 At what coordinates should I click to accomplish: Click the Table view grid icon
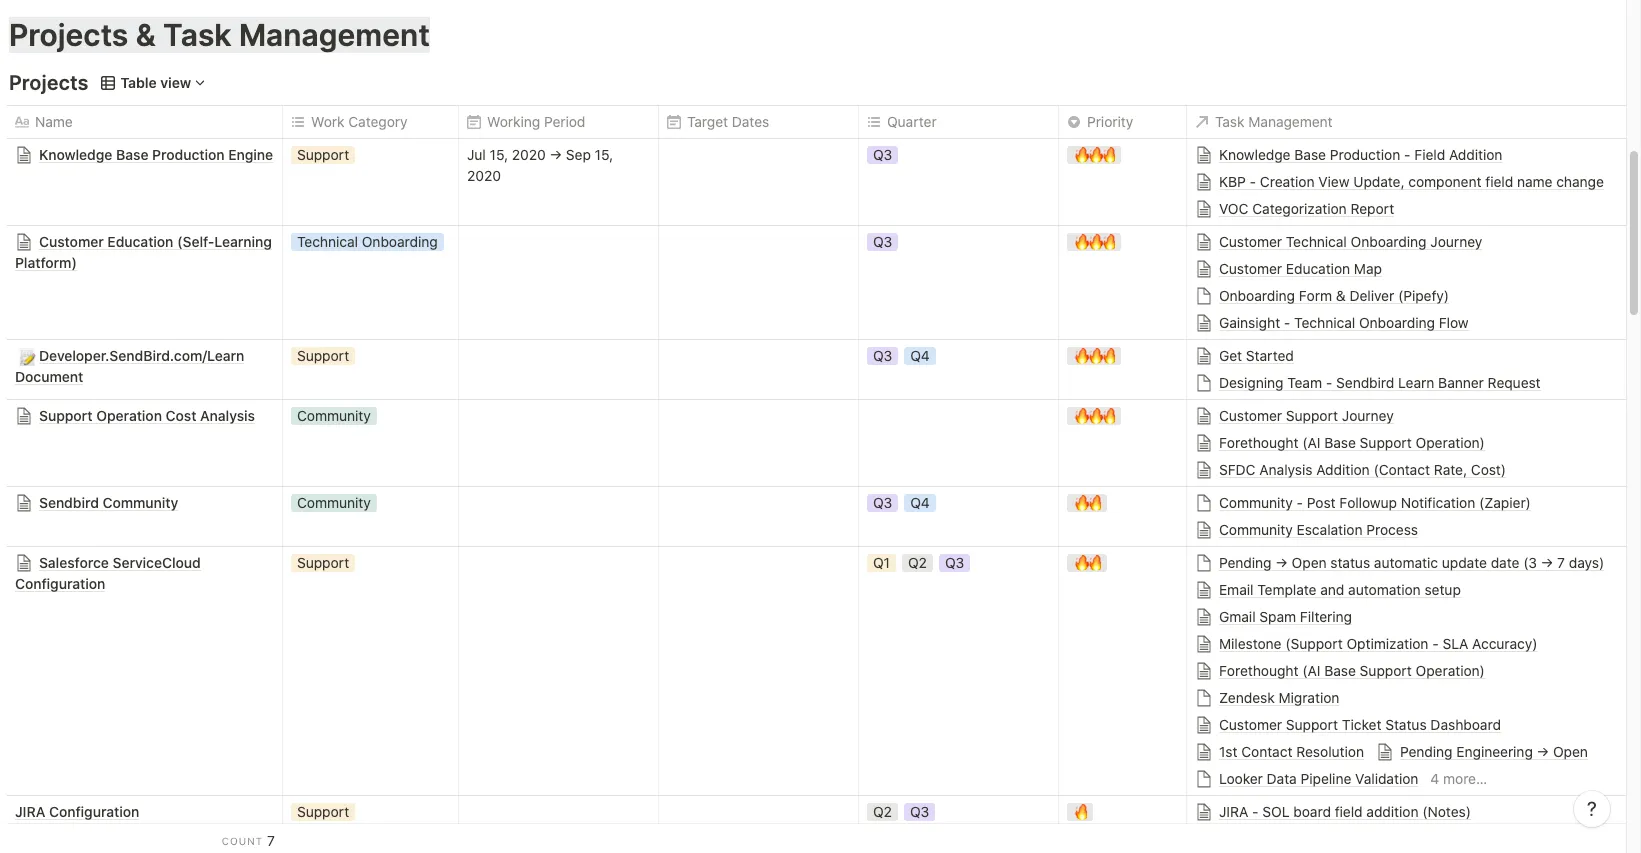click(x=108, y=83)
